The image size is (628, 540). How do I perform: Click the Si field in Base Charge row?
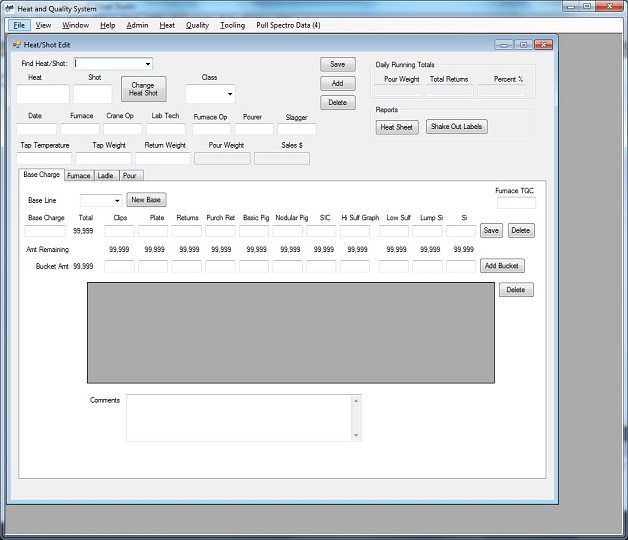click(x=461, y=231)
